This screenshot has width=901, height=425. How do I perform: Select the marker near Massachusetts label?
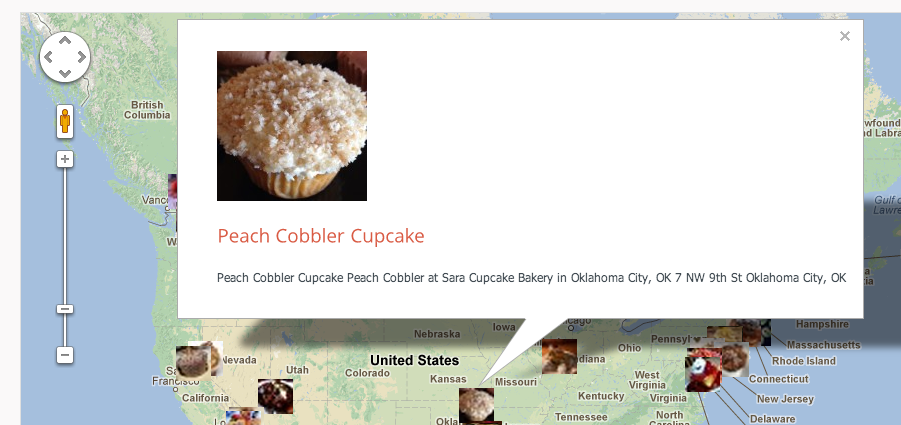pos(765,333)
